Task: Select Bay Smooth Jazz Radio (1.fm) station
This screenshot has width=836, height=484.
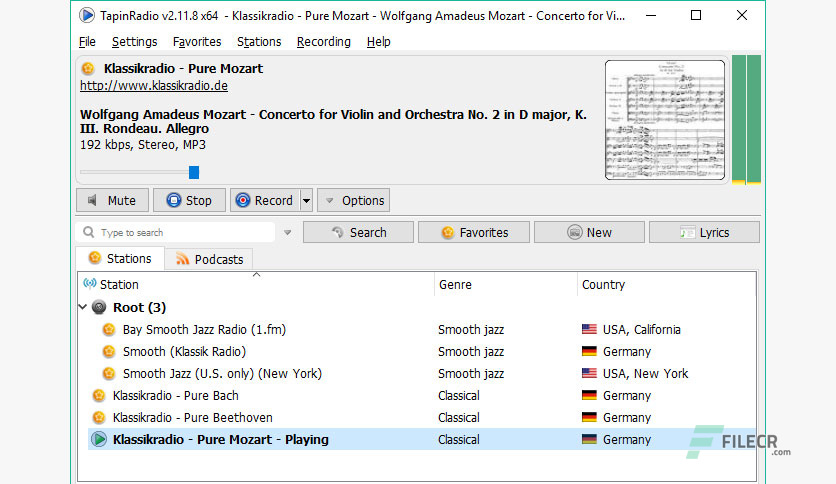Action: click(x=204, y=329)
